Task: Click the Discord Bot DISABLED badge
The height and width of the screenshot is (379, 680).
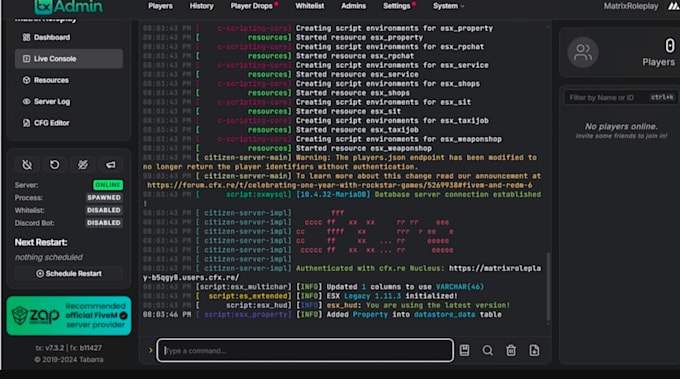Action: 104,223
